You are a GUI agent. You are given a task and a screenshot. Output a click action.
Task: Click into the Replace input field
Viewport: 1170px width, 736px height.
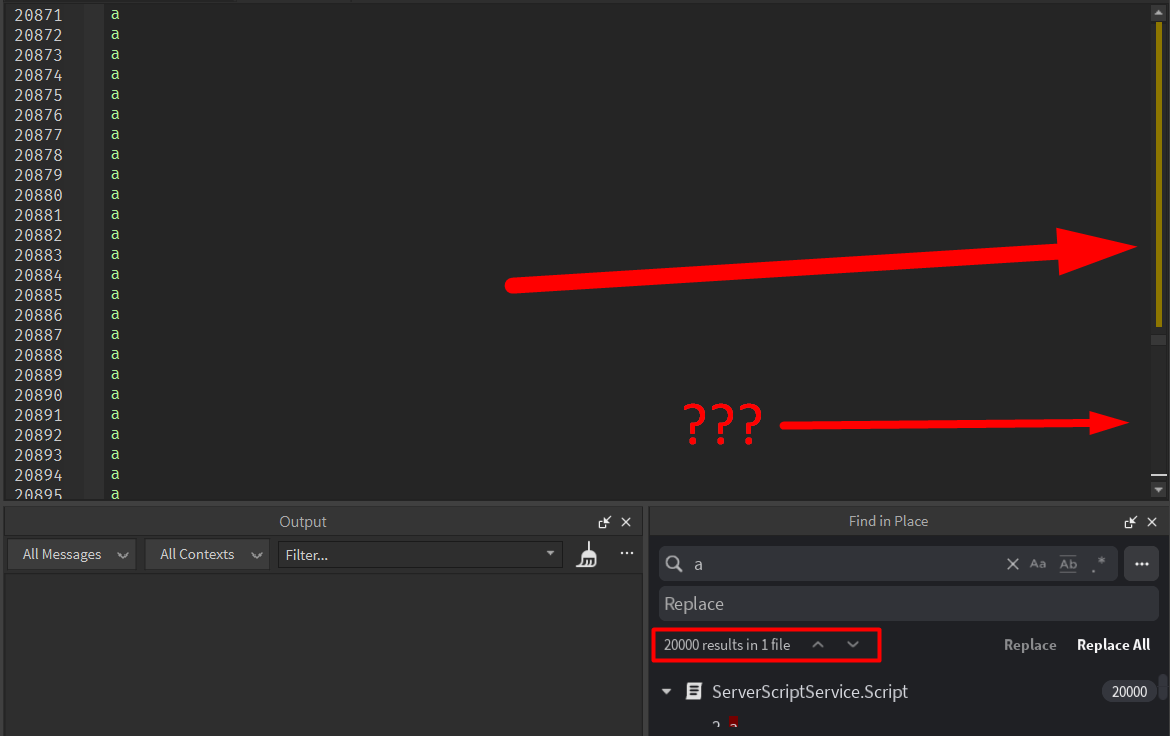coord(908,604)
